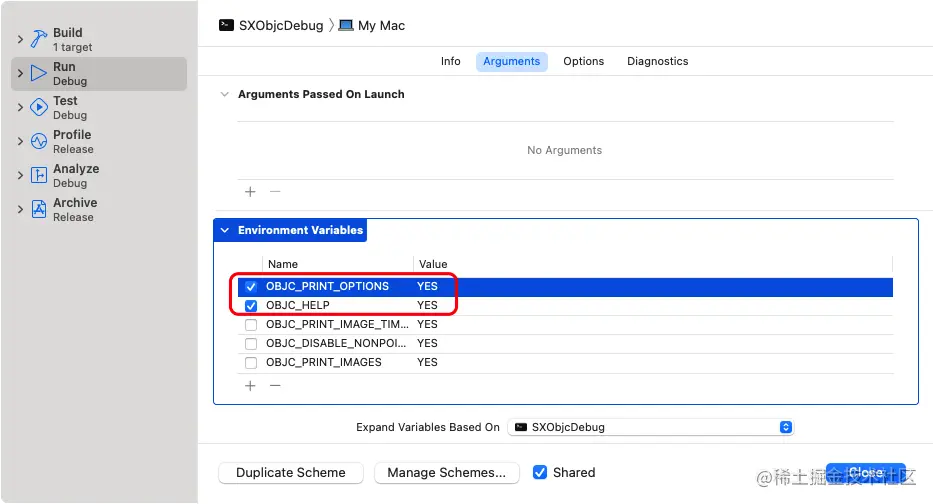
Task: Click the Profile instrument icon
Action: [x=39, y=141]
